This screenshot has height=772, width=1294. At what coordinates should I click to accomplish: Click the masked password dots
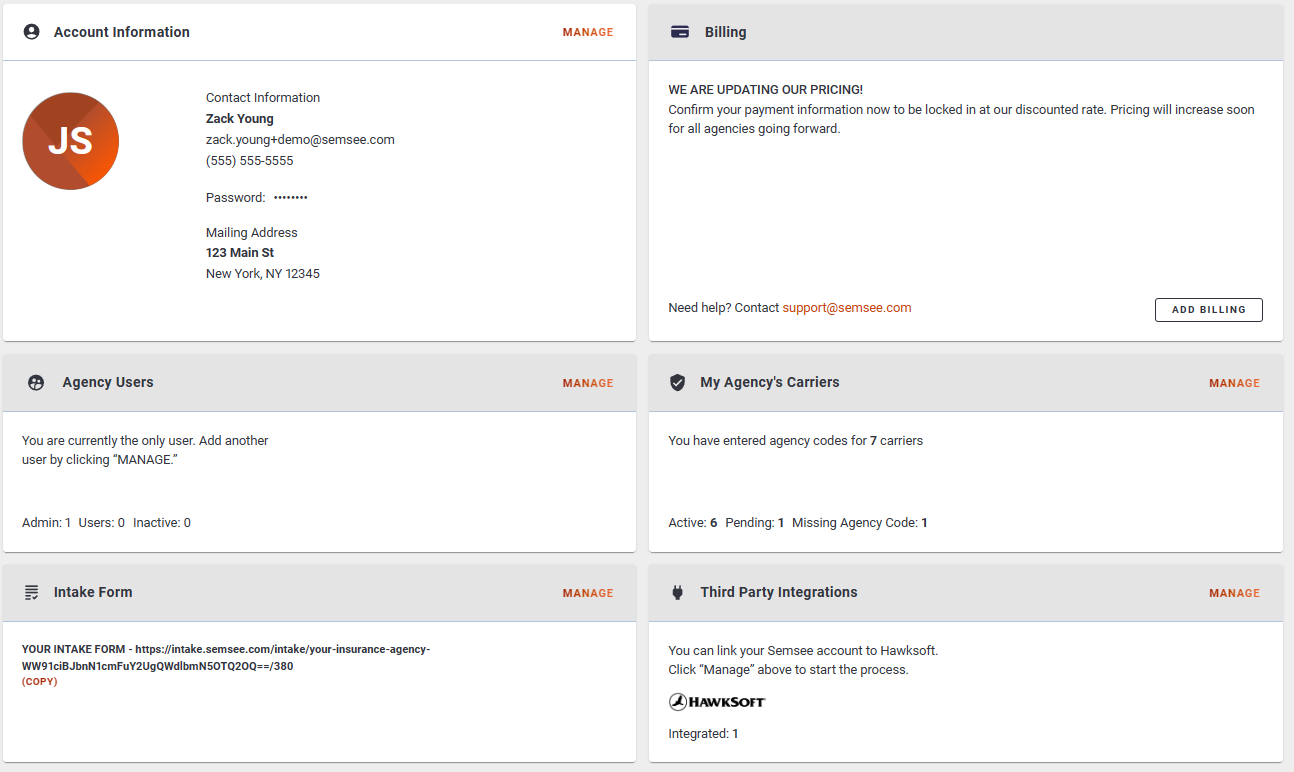[291, 198]
